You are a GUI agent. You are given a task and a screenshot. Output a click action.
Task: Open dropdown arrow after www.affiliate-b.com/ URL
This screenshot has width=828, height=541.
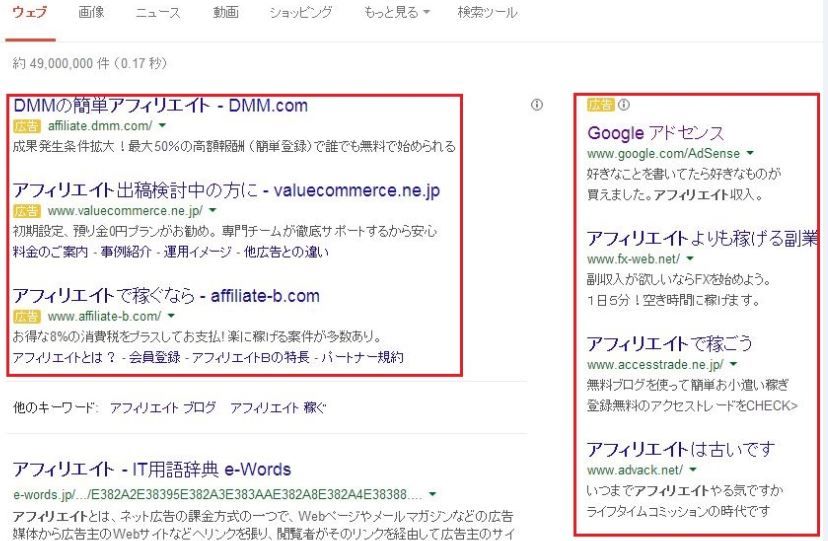point(171,316)
